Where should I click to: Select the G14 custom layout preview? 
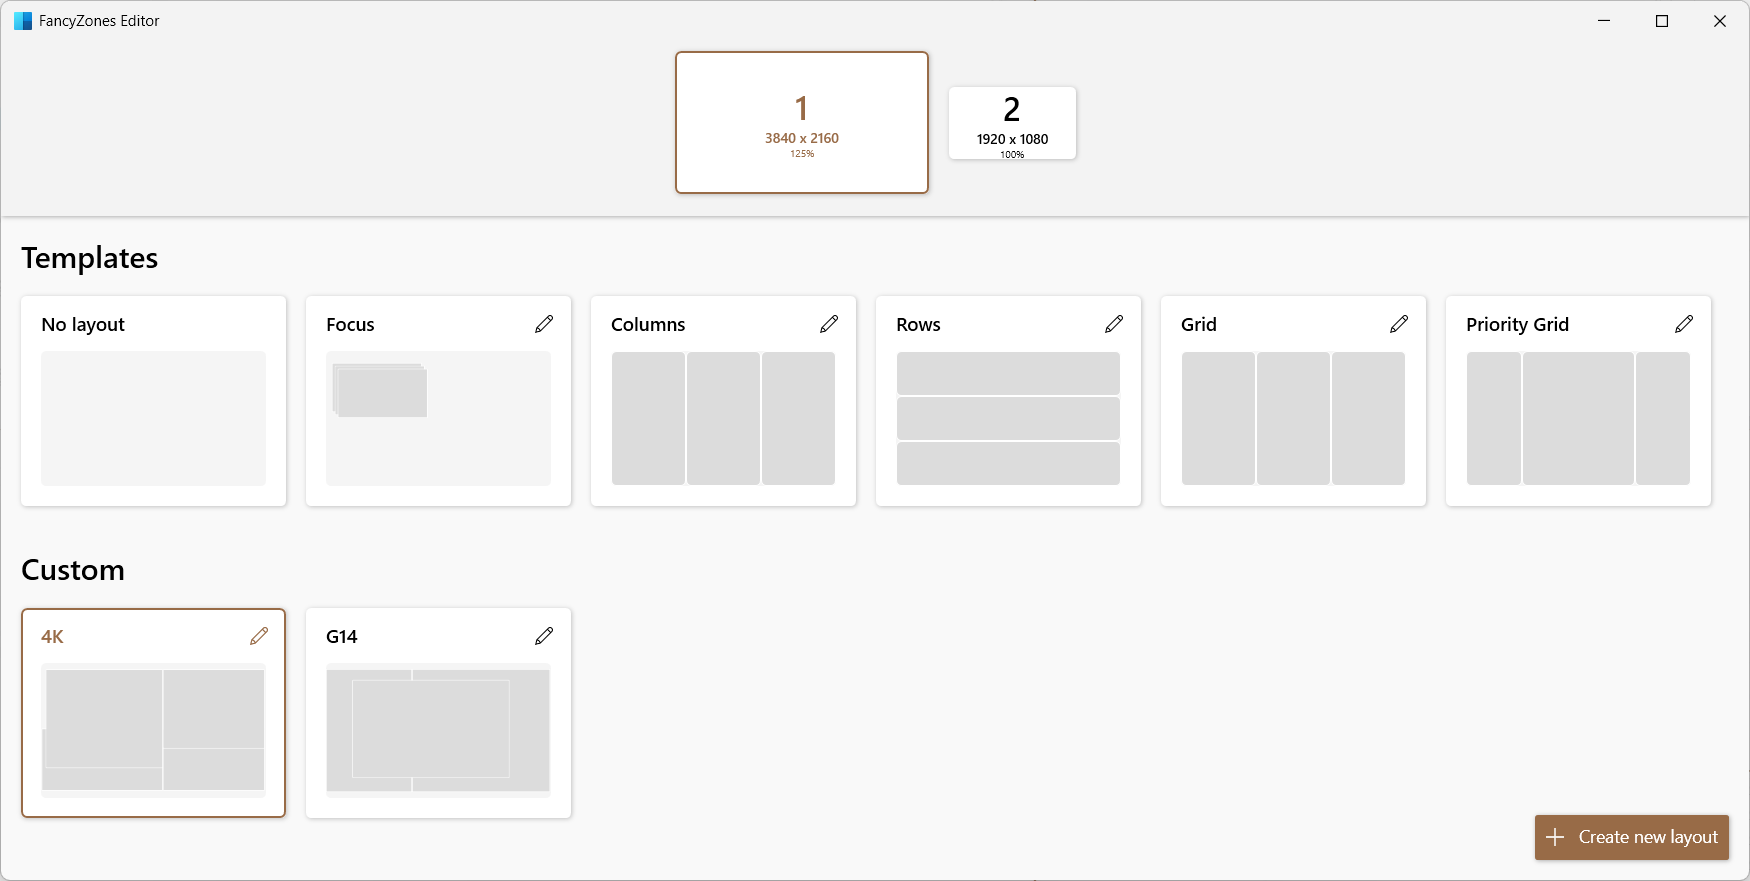click(x=438, y=730)
